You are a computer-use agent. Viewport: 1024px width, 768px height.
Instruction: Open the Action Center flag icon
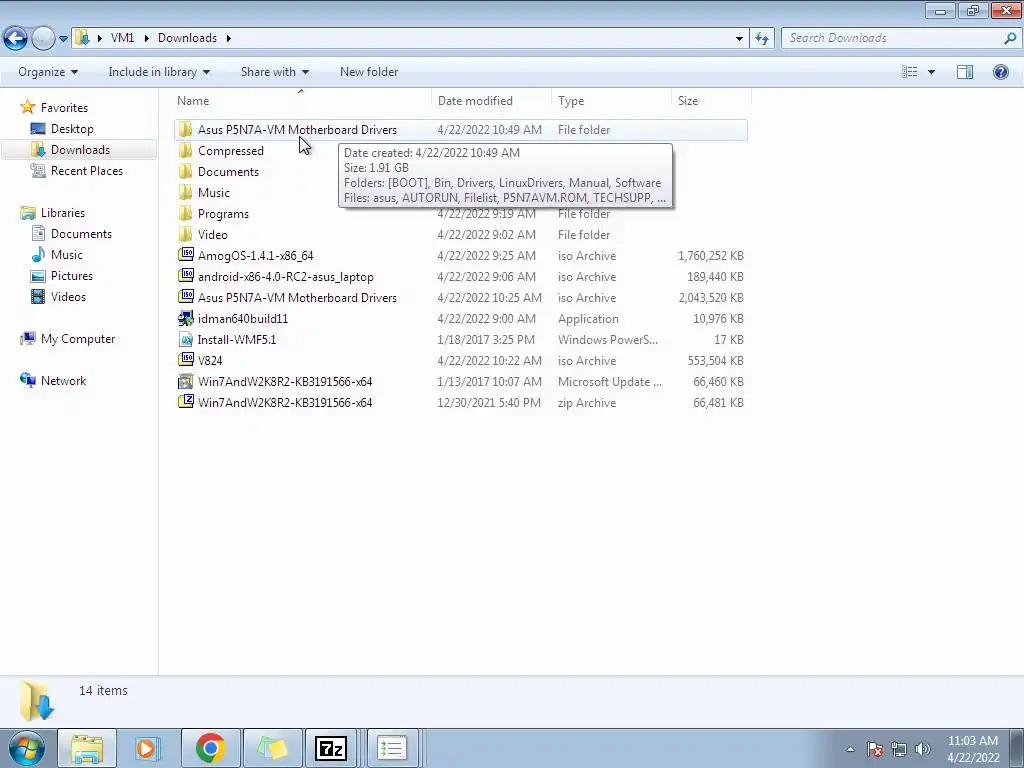[x=875, y=749]
